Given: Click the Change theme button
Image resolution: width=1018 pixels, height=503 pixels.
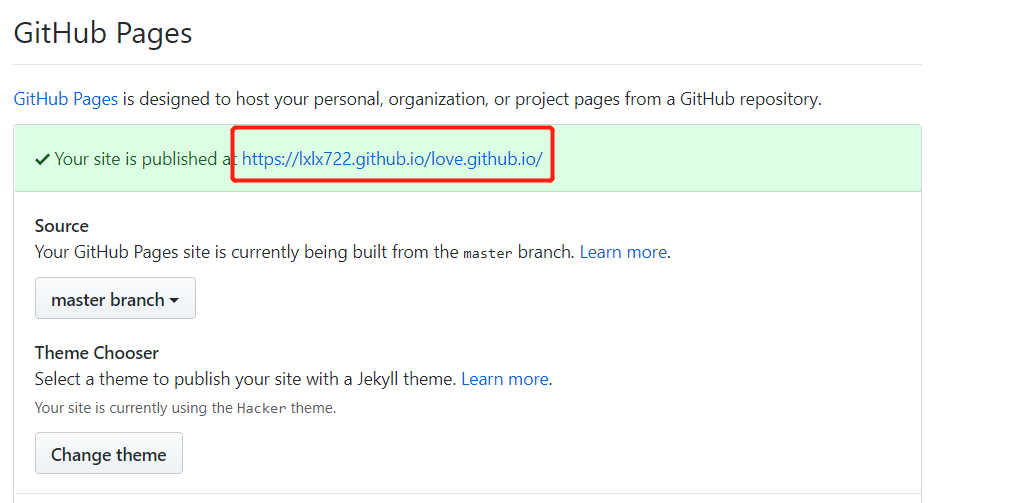Looking at the screenshot, I should click(x=109, y=454).
